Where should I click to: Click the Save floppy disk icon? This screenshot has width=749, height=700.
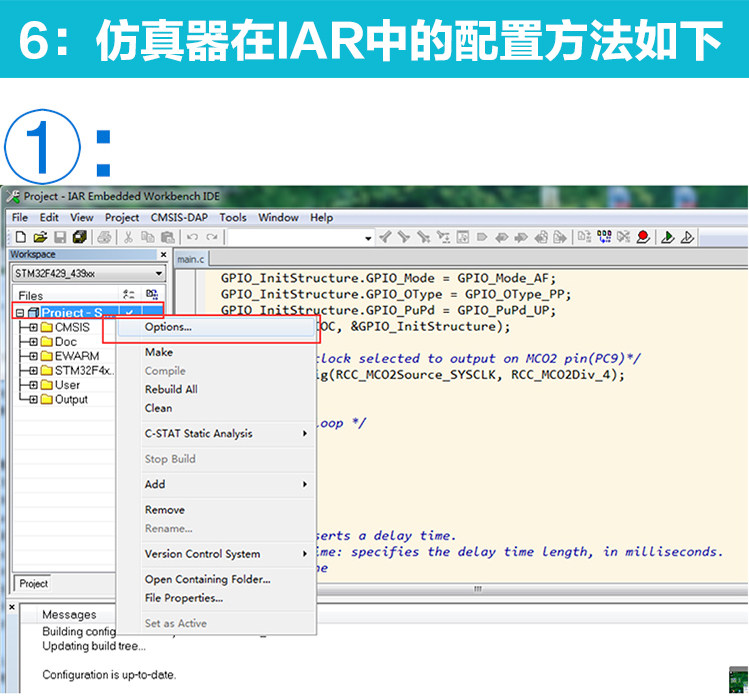[x=60, y=237]
